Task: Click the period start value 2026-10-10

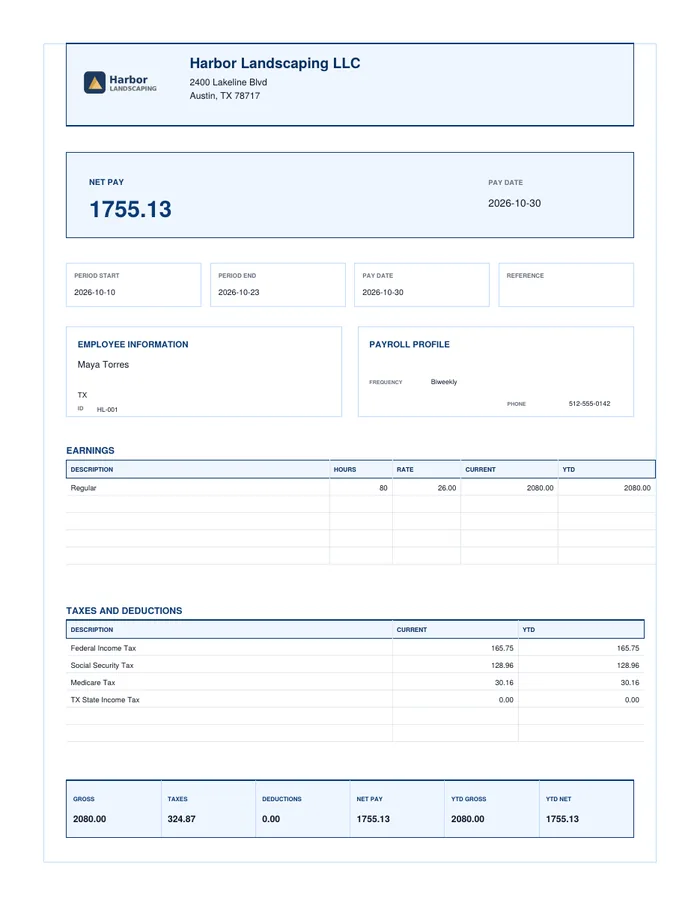Action: tap(95, 292)
